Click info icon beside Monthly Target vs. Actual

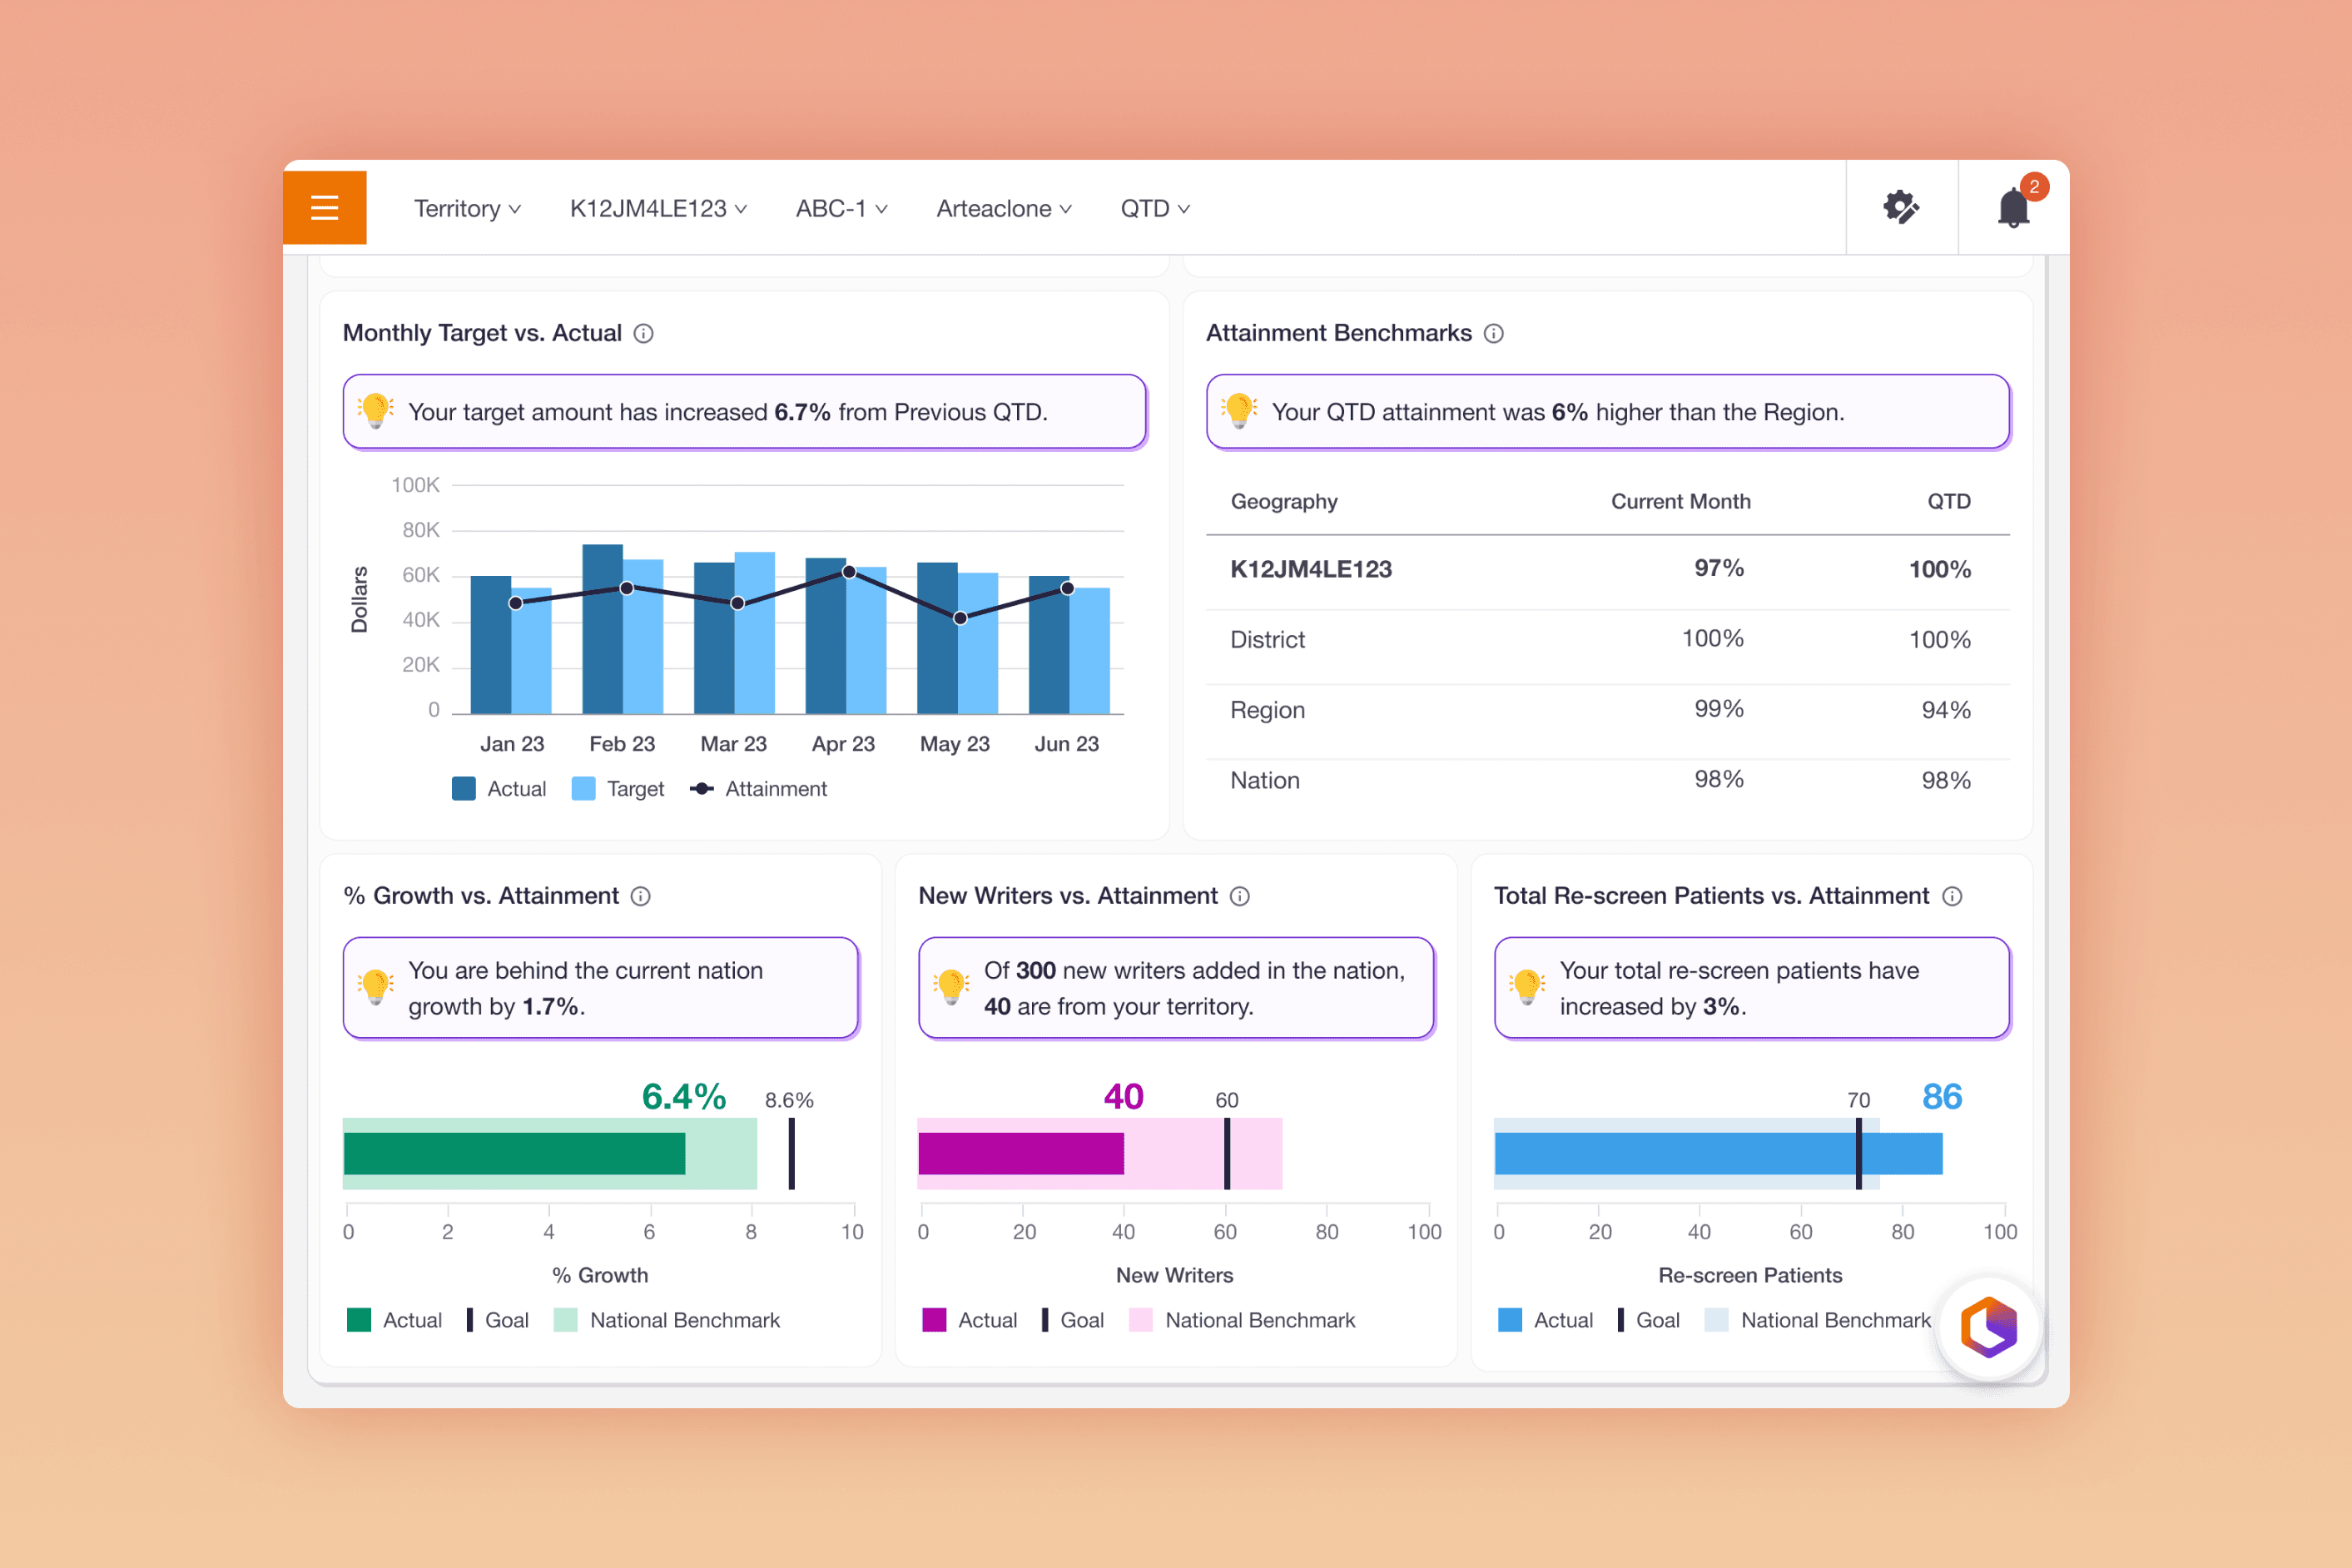tap(644, 334)
